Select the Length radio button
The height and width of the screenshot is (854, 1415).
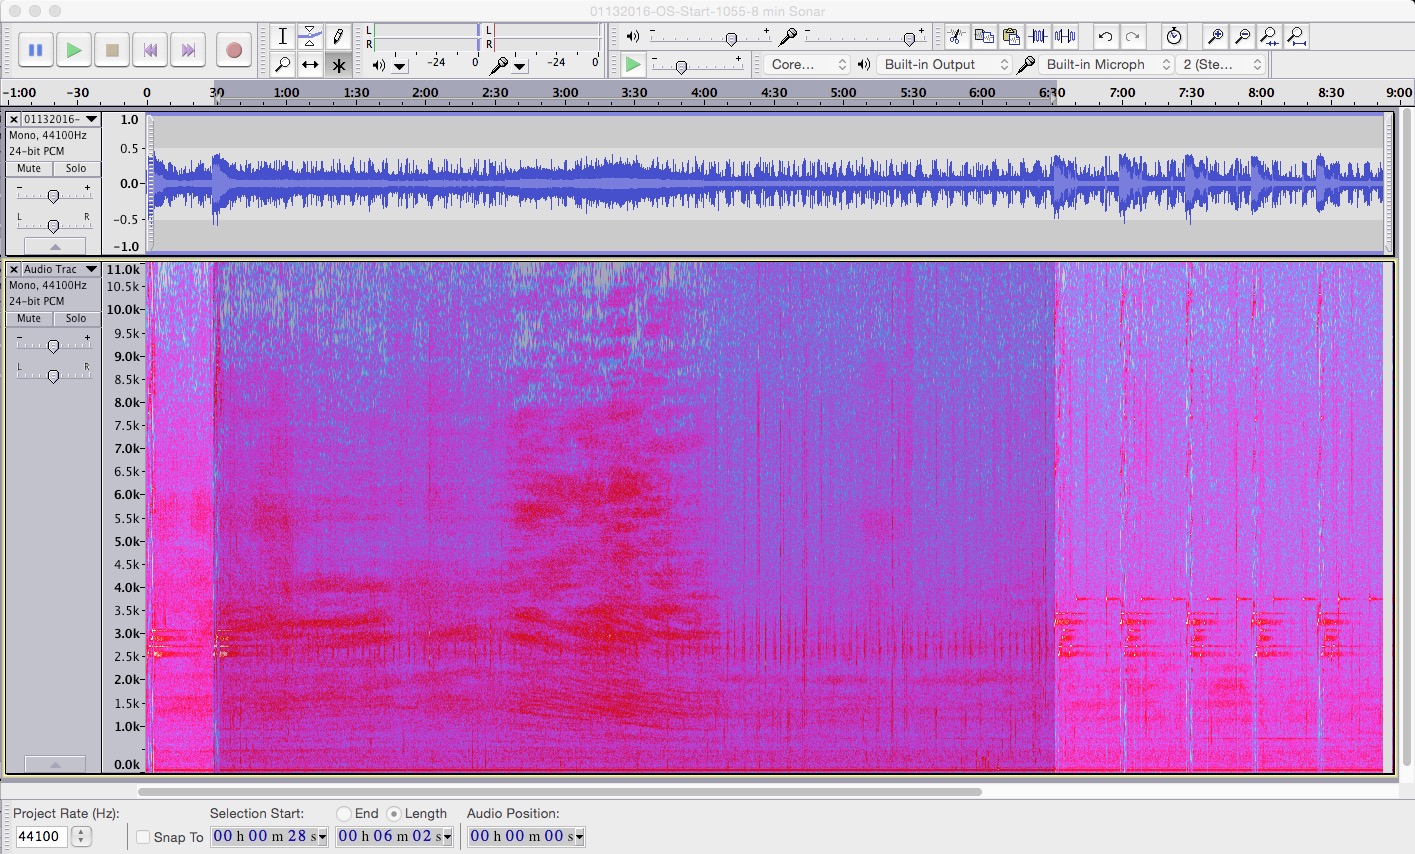[x=393, y=814]
